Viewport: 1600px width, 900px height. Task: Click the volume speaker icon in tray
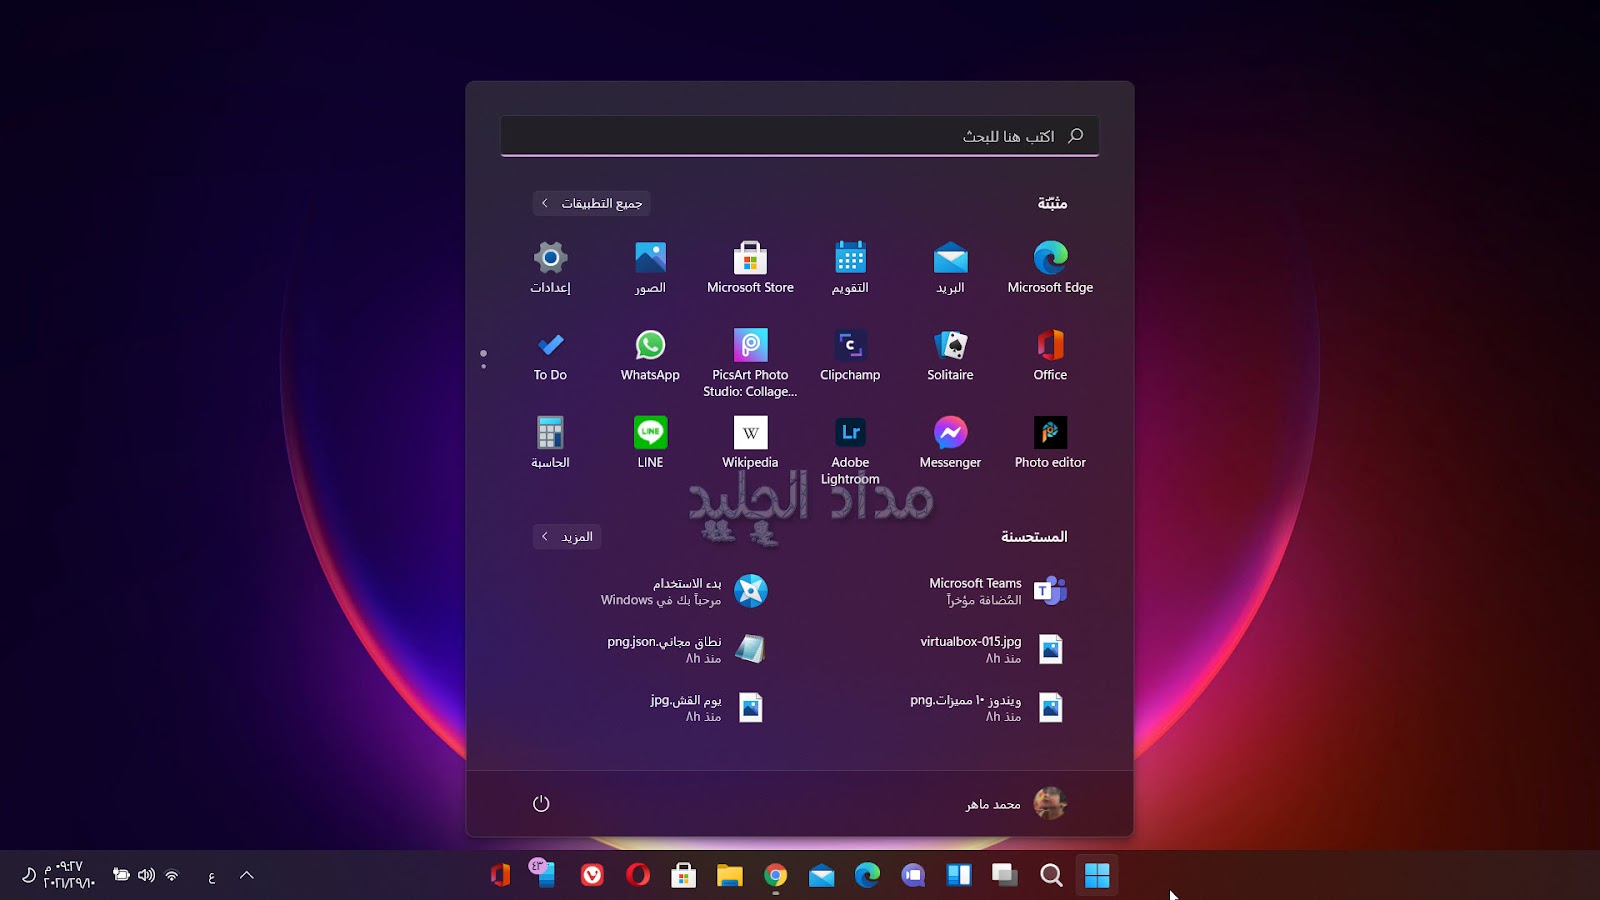(146, 875)
